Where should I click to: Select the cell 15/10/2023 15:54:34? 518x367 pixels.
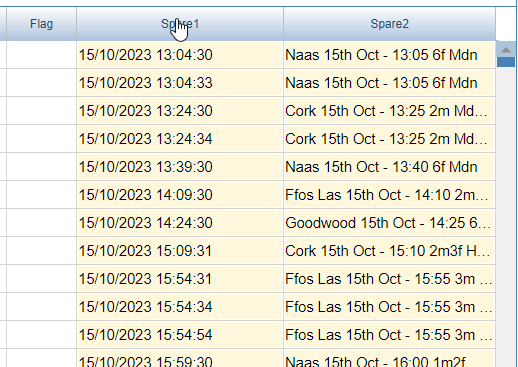(180, 307)
